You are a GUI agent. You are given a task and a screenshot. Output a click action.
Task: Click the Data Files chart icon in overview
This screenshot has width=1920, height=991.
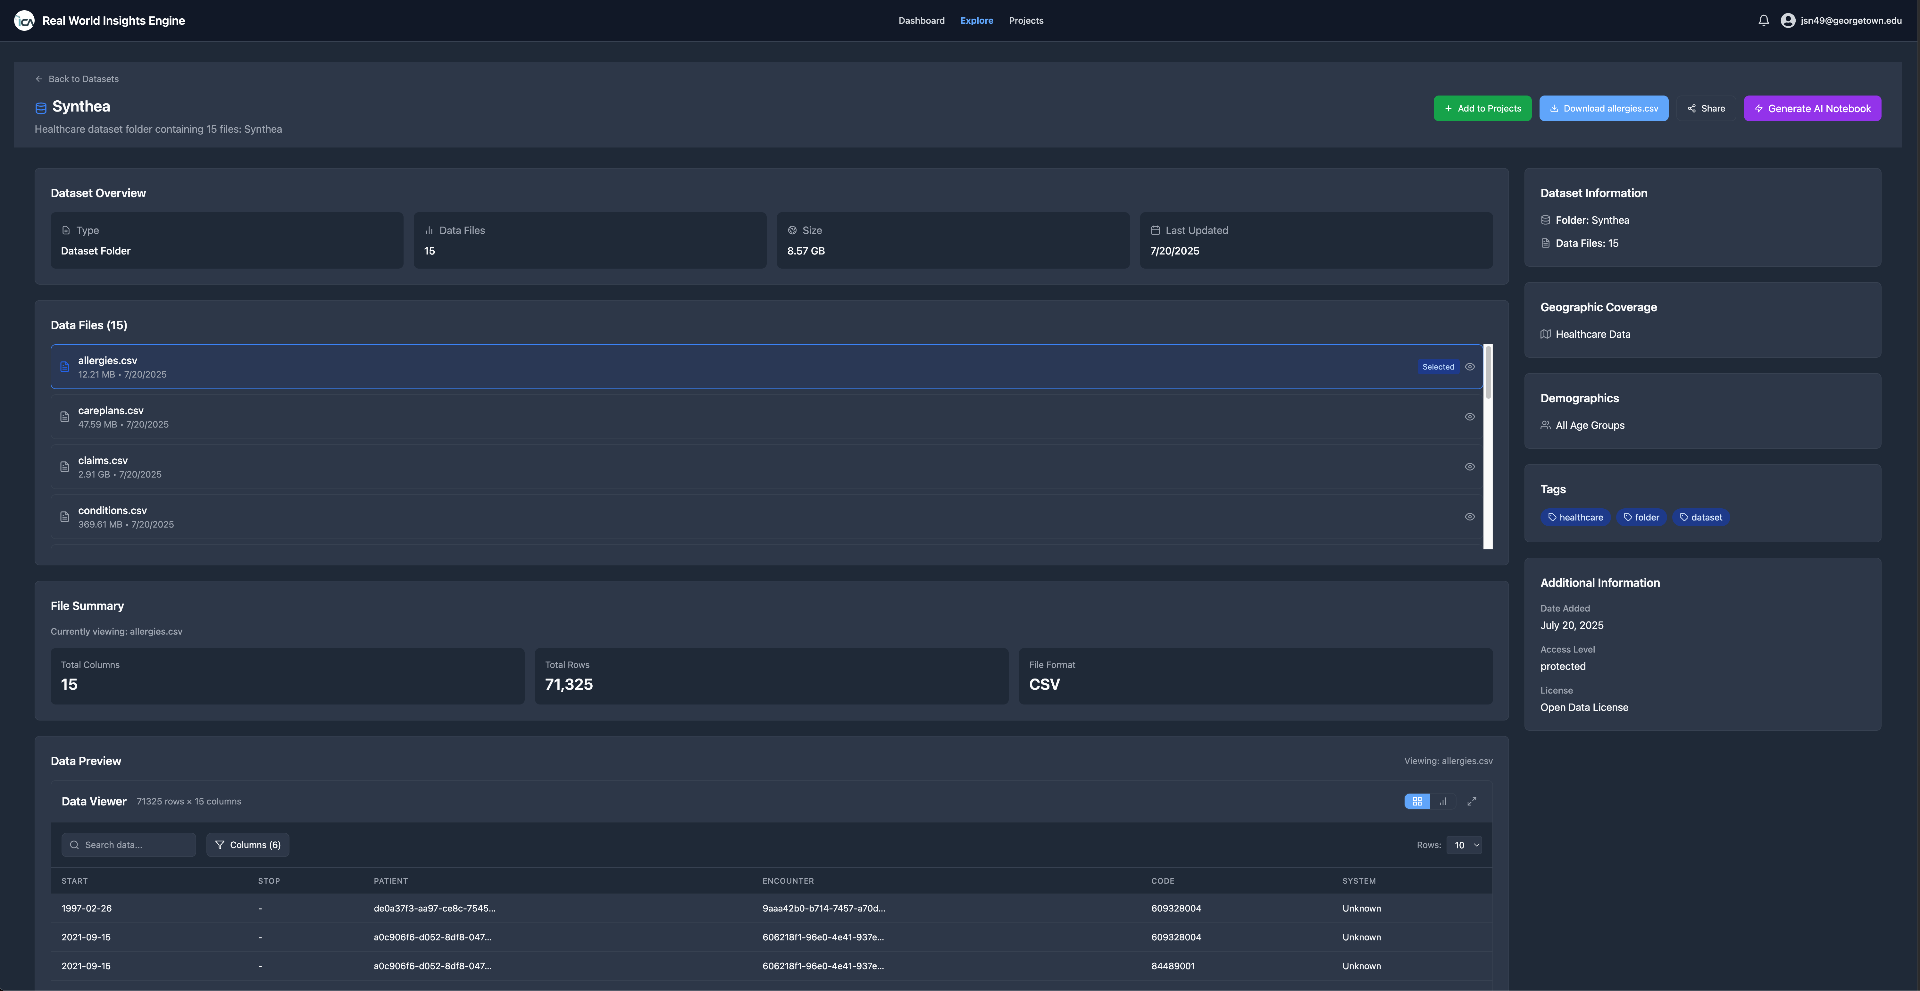(429, 230)
